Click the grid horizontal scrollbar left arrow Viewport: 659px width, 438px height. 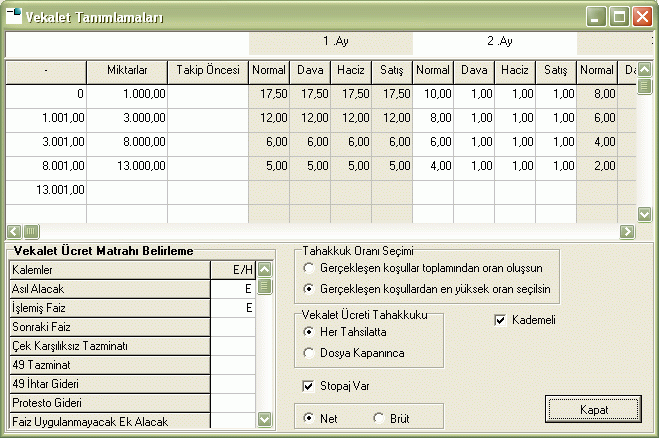click(x=14, y=231)
